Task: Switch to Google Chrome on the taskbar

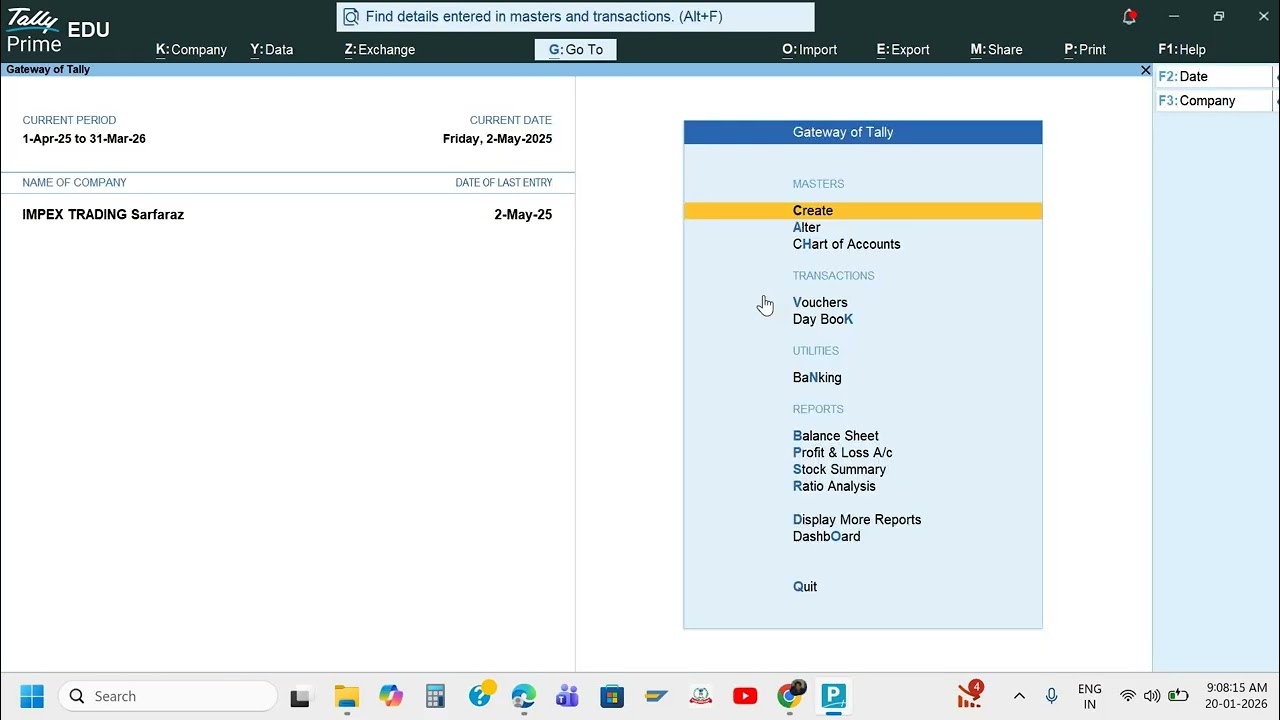Action: [x=790, y=696]
